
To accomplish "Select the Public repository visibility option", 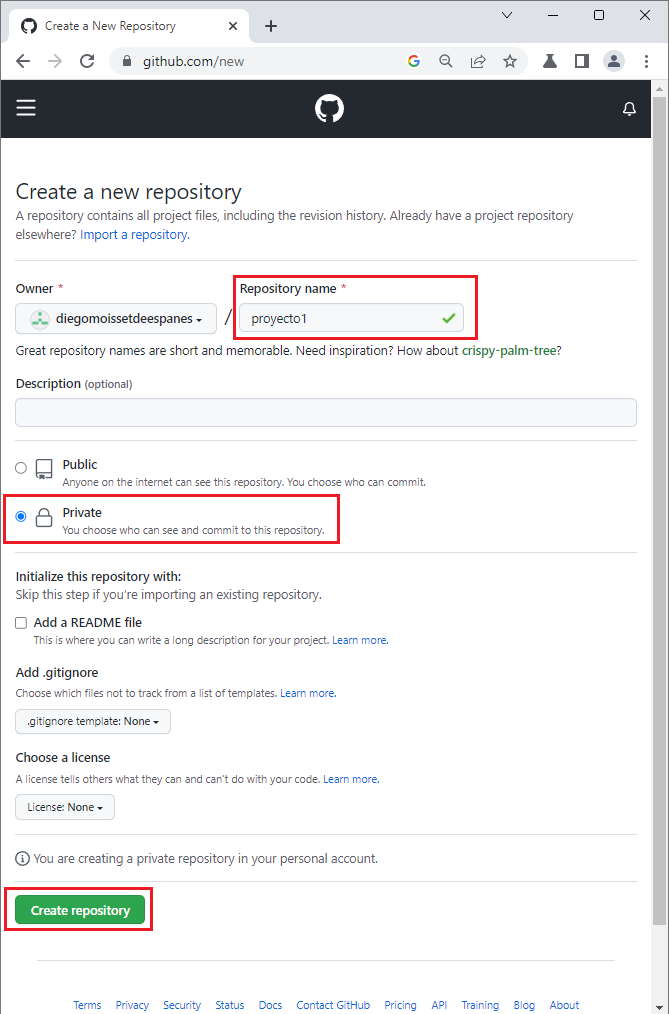I will [x=20, y=466].
